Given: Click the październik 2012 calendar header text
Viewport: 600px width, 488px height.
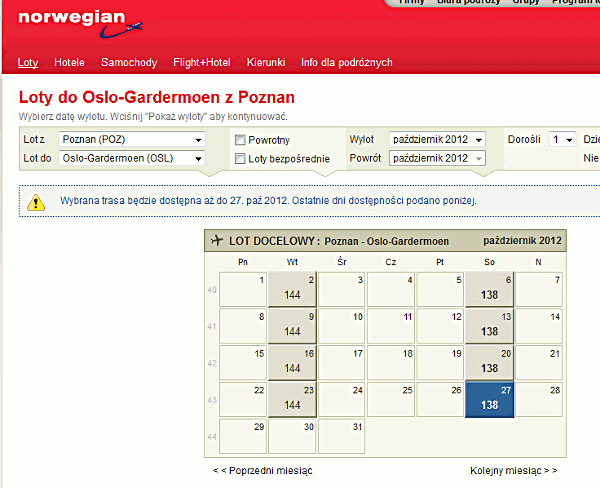Looking at the screenshot, I should 522,241.
